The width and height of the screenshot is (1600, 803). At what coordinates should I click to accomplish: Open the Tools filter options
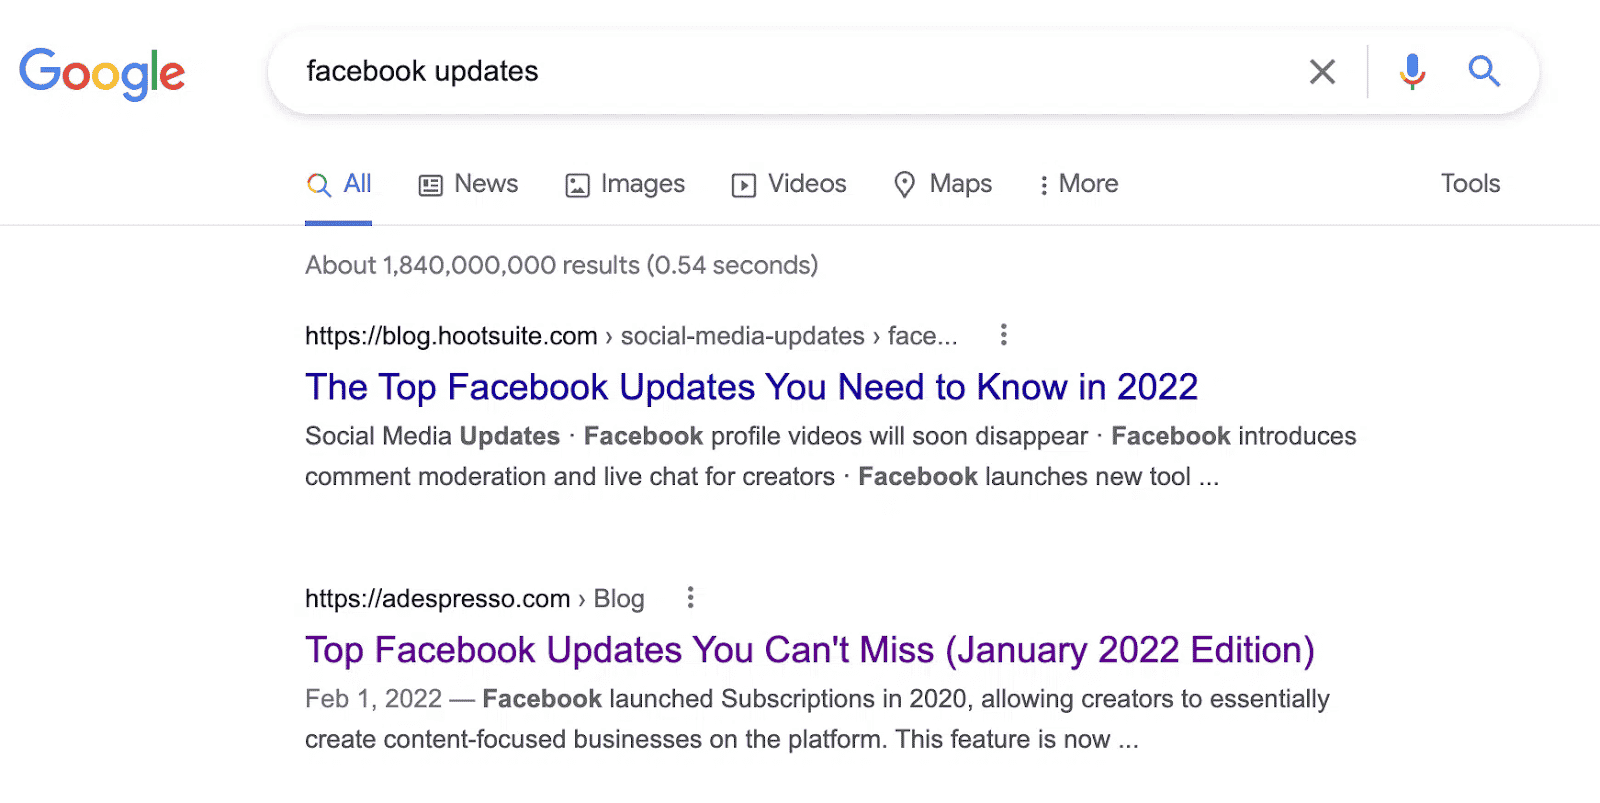coord(1470,183)
